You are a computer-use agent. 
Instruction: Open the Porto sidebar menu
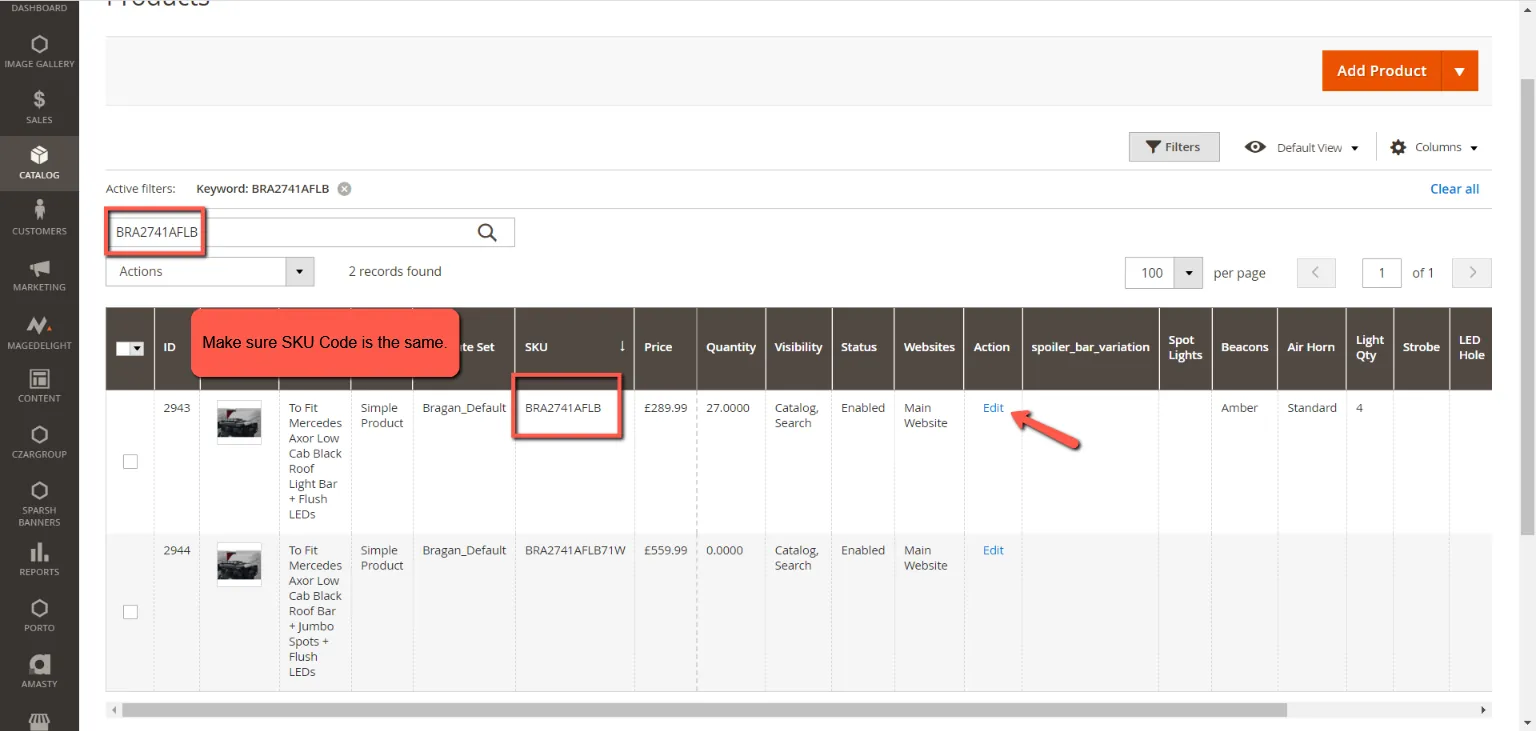pos(39,616)
